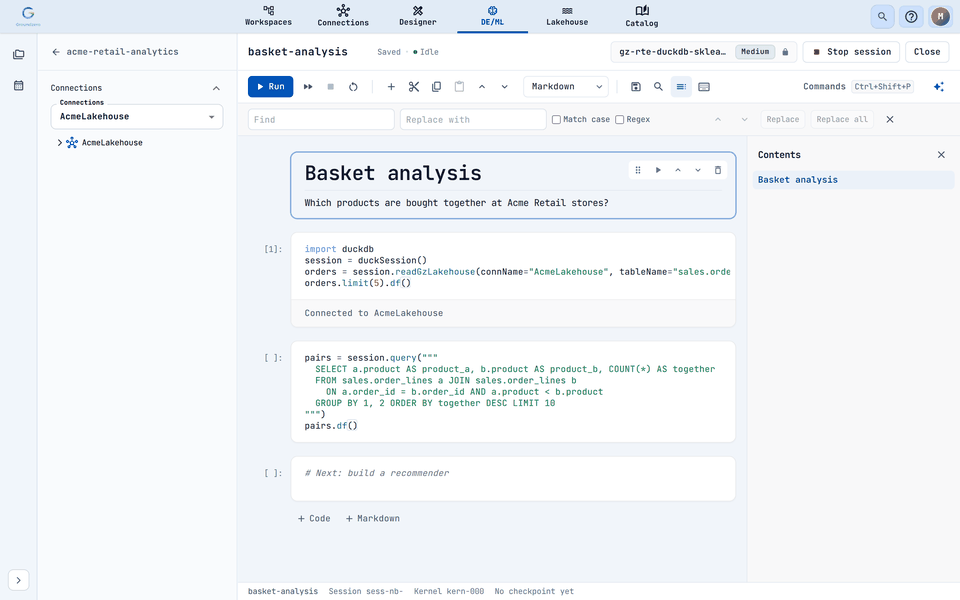Switch to the Workspaces tab

pos(268,17)
